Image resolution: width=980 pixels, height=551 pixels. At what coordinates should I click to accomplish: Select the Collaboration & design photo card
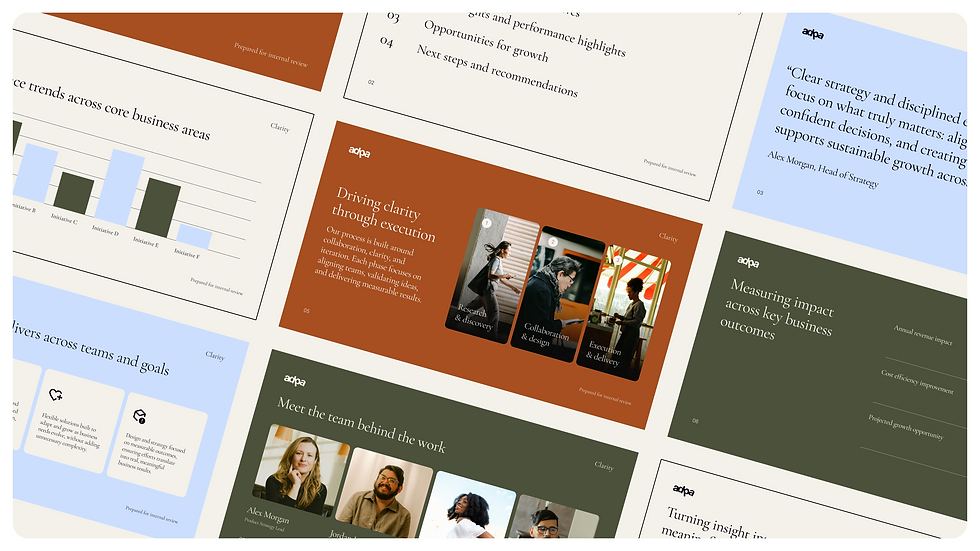[x=558, y=294]
